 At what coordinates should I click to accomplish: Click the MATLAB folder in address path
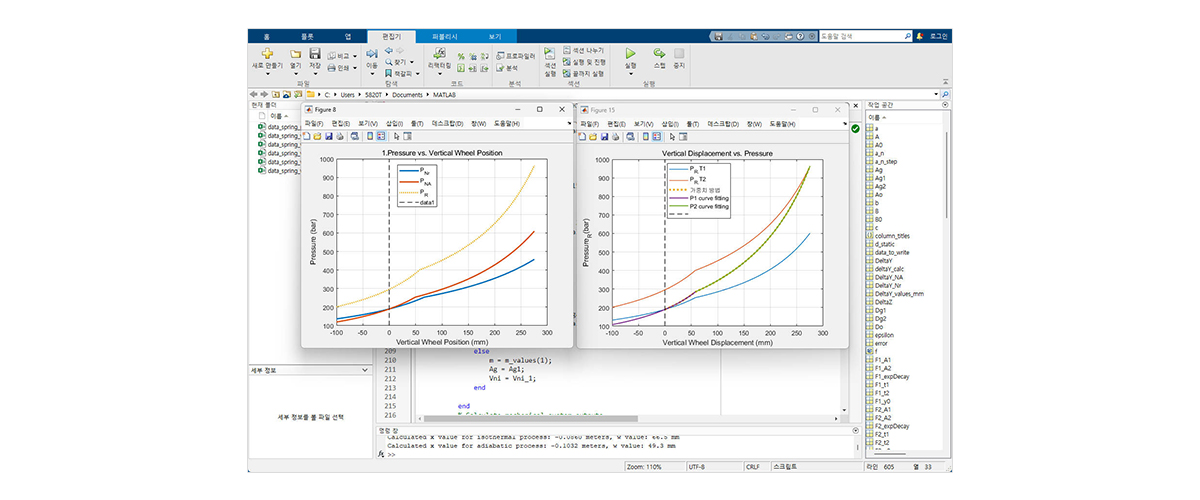(x=444, y=94)
